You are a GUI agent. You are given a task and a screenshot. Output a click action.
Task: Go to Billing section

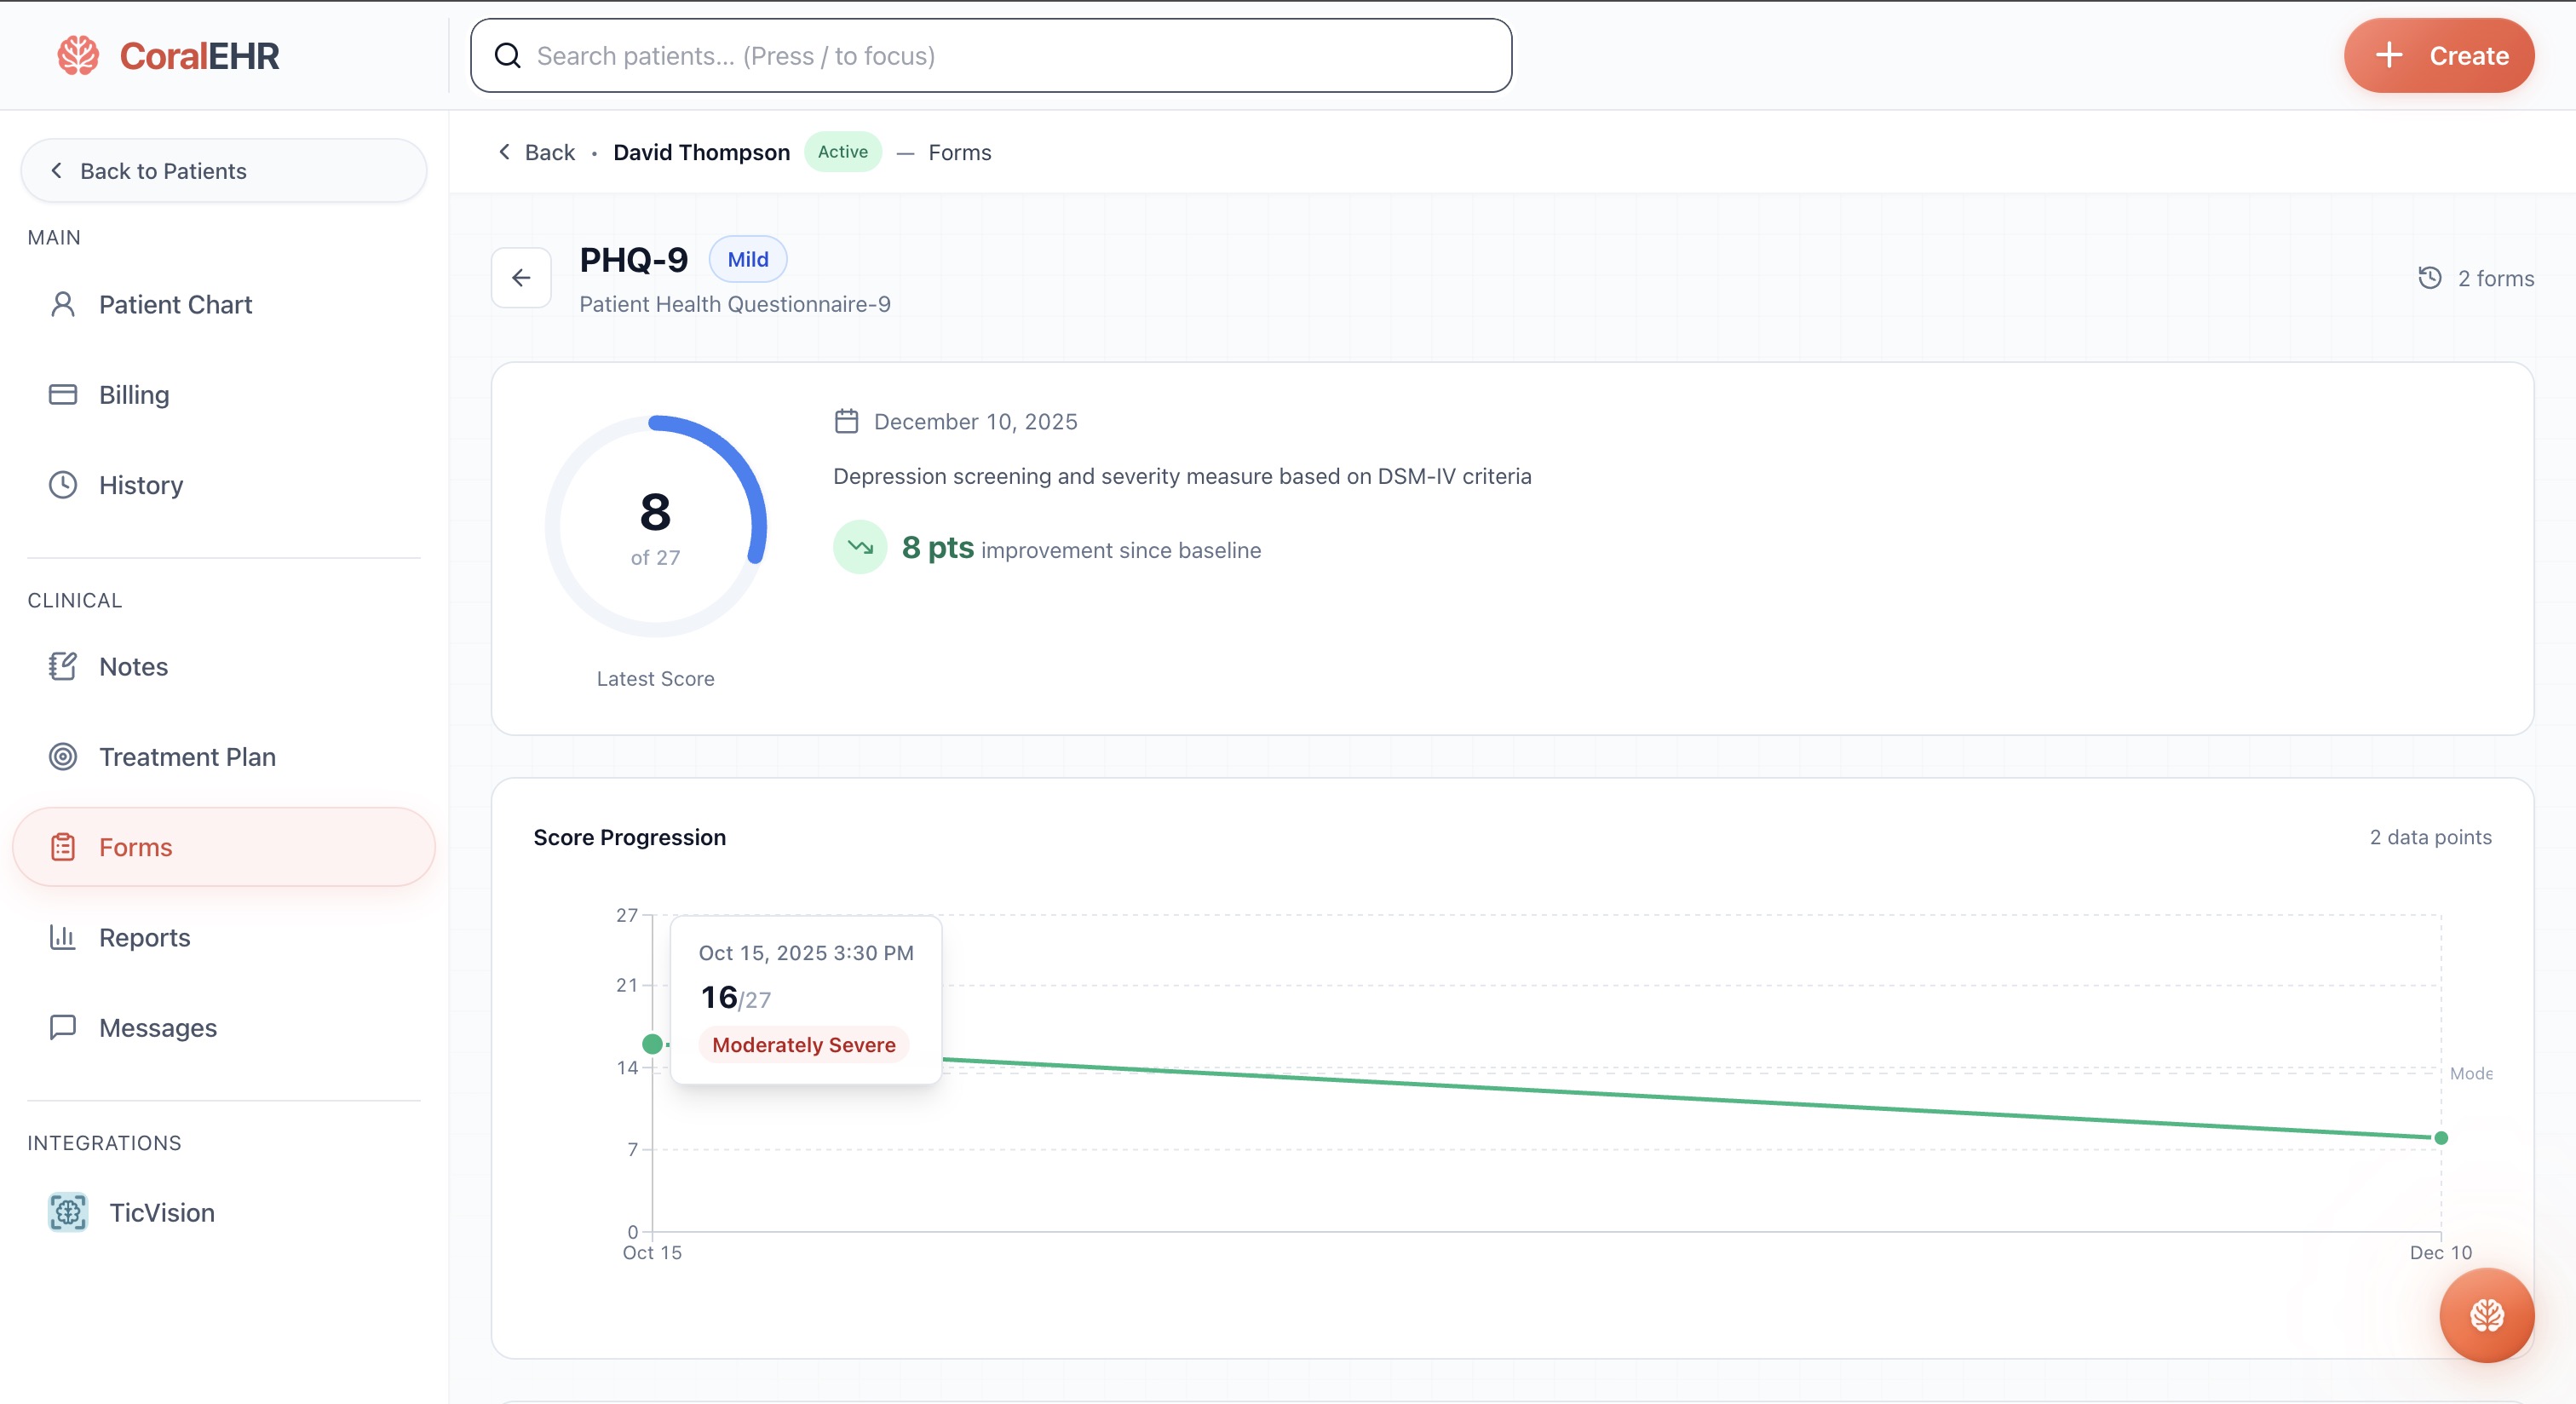[x=133, y=395]
